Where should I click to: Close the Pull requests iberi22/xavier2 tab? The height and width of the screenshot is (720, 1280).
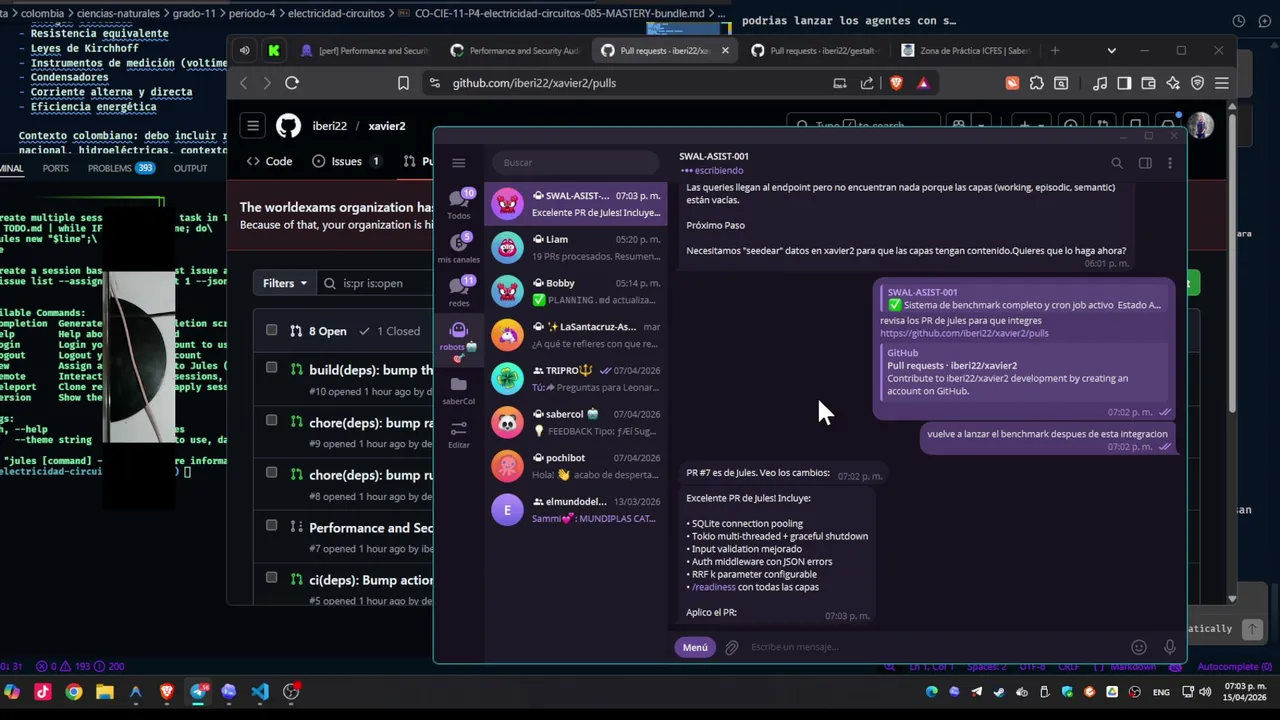tap(725, 50)
